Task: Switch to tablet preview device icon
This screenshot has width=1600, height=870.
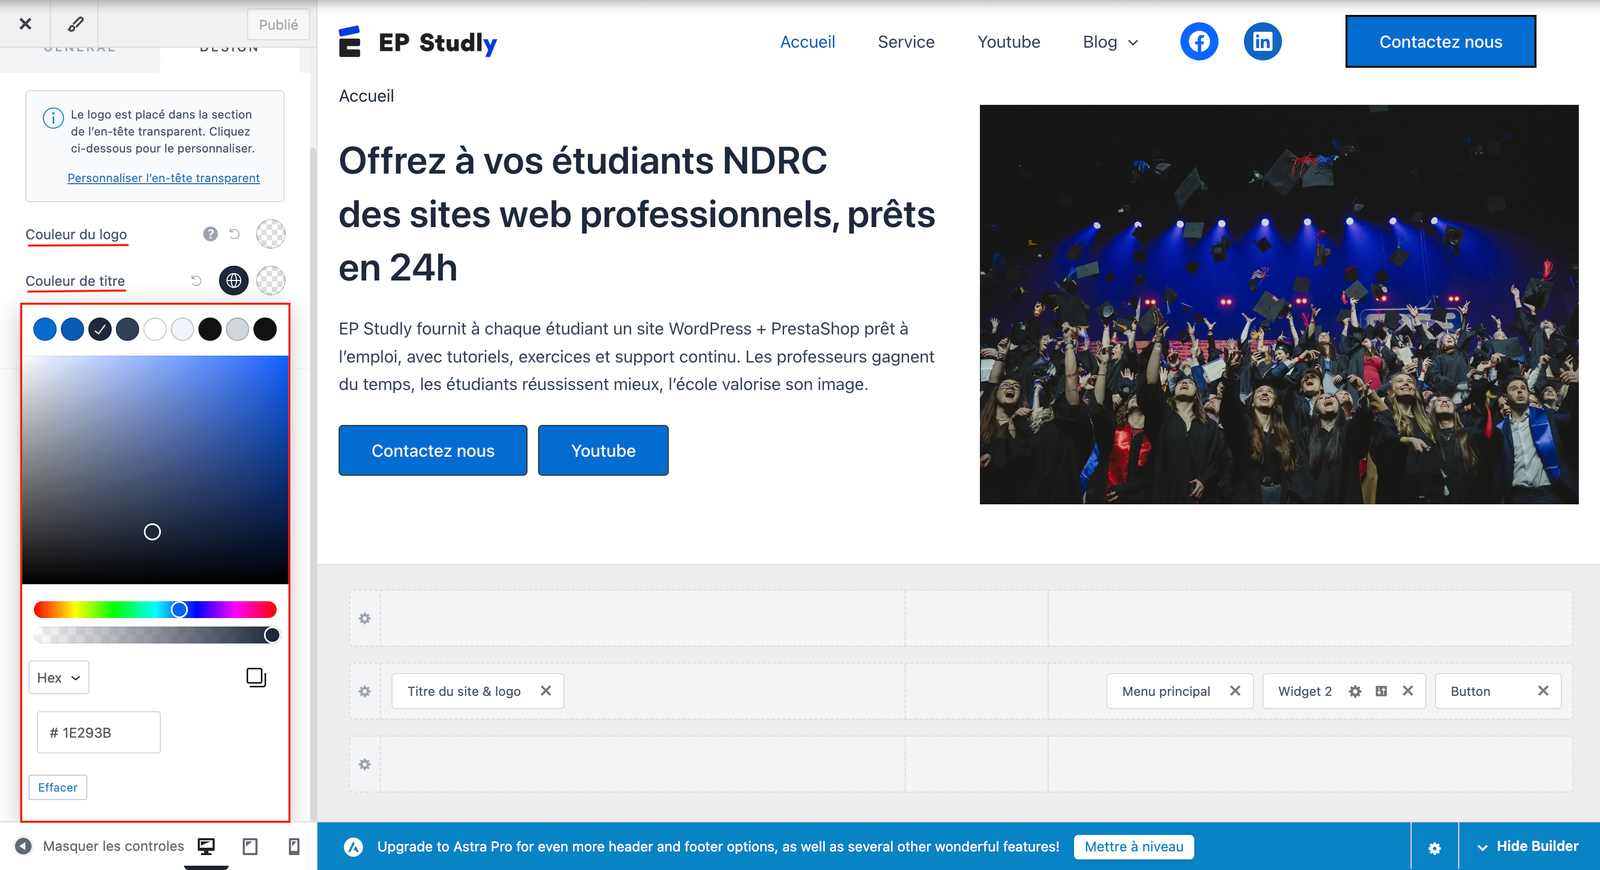Action: [250, 847]
